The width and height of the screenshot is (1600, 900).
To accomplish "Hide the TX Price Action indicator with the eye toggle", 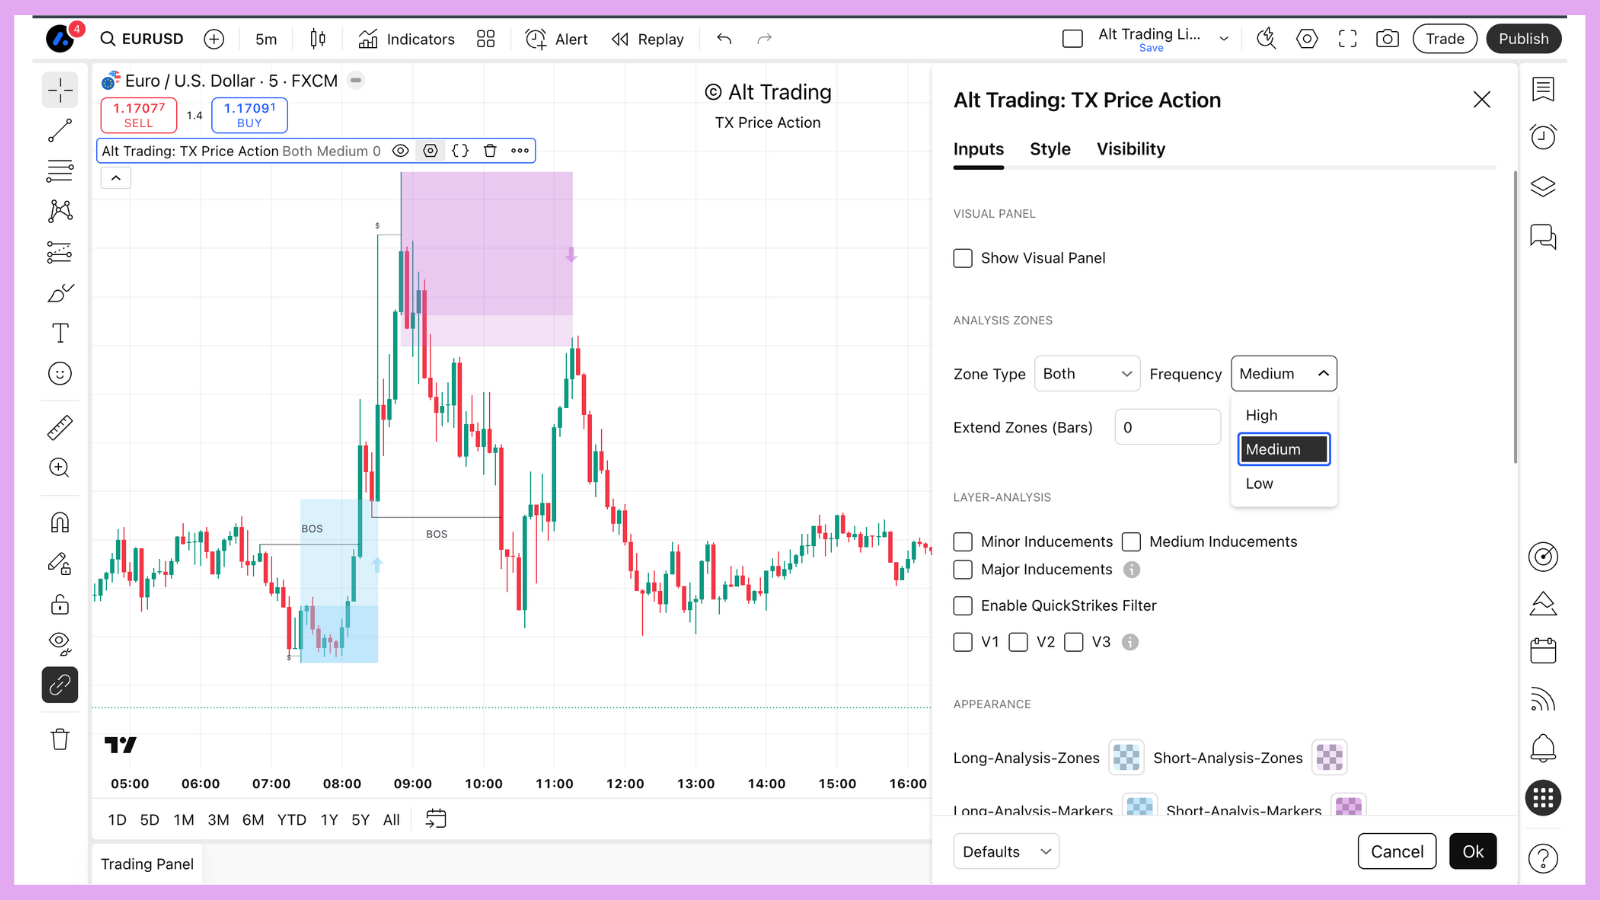I will coord(401,150).
